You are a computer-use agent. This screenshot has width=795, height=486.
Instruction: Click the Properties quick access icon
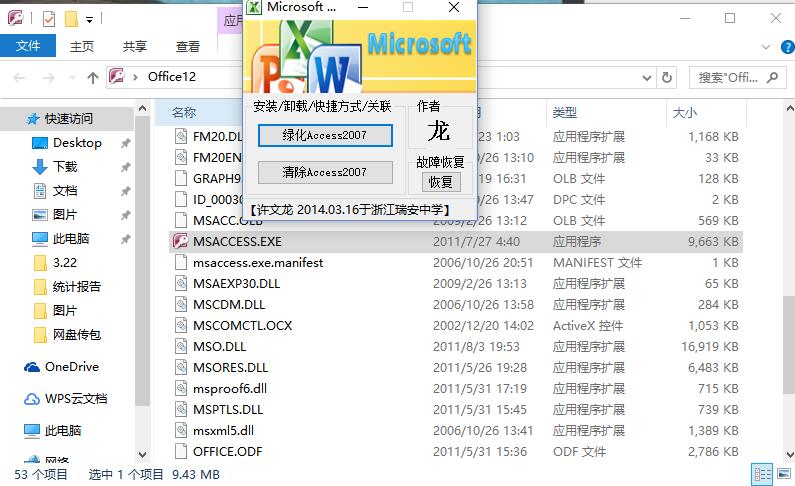[x=49, y=19]
